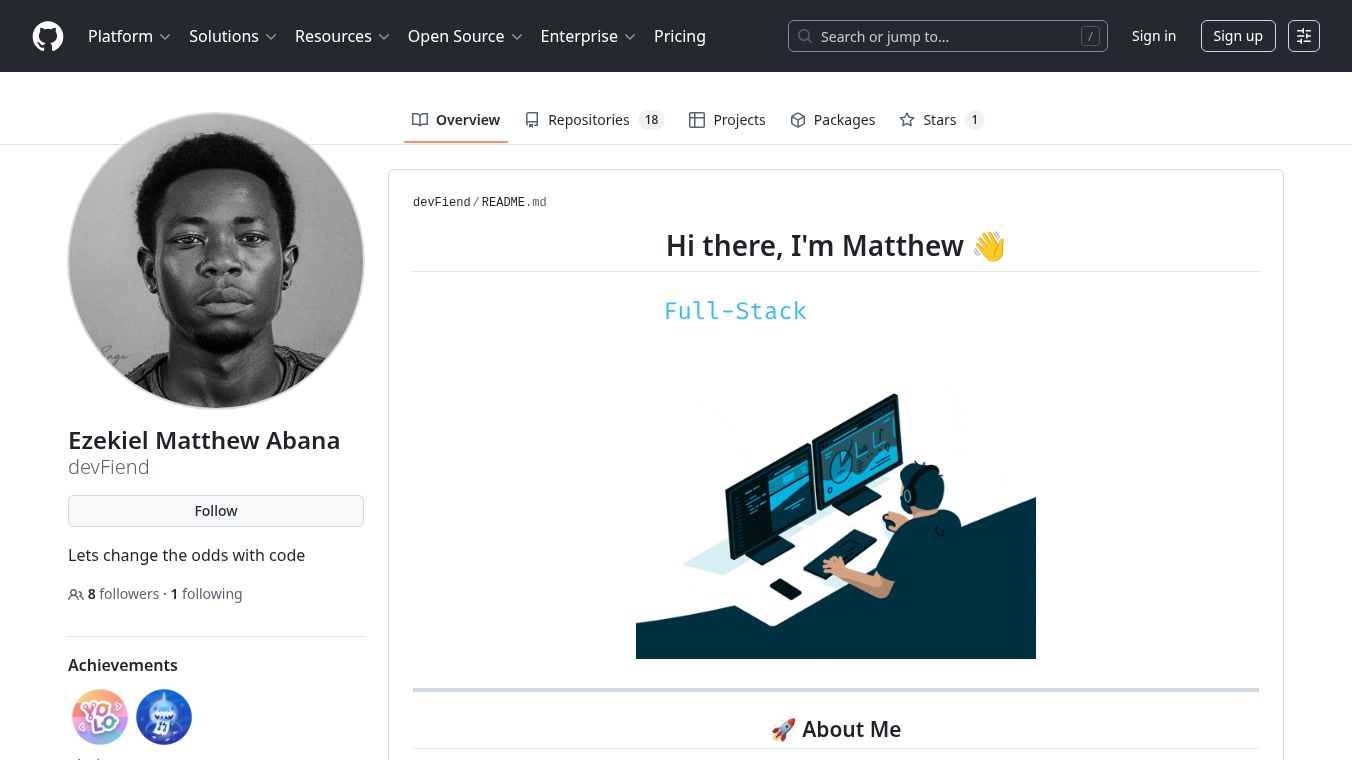This screenshot has width=1352, height=760.
Task: Click the profile avatar photo
Action: (x=216, y=261)
